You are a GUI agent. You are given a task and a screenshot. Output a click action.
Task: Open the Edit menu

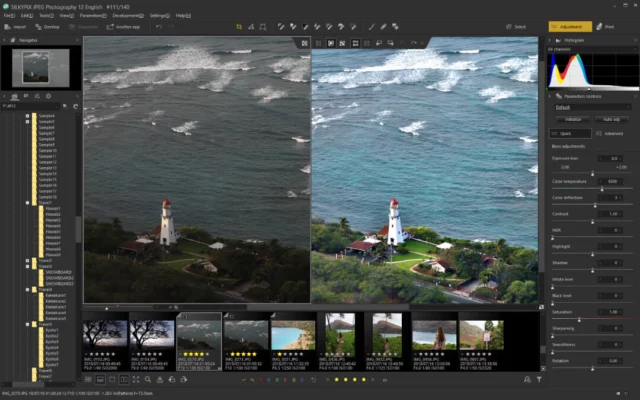pyautogui.click(x=27, y=16)
